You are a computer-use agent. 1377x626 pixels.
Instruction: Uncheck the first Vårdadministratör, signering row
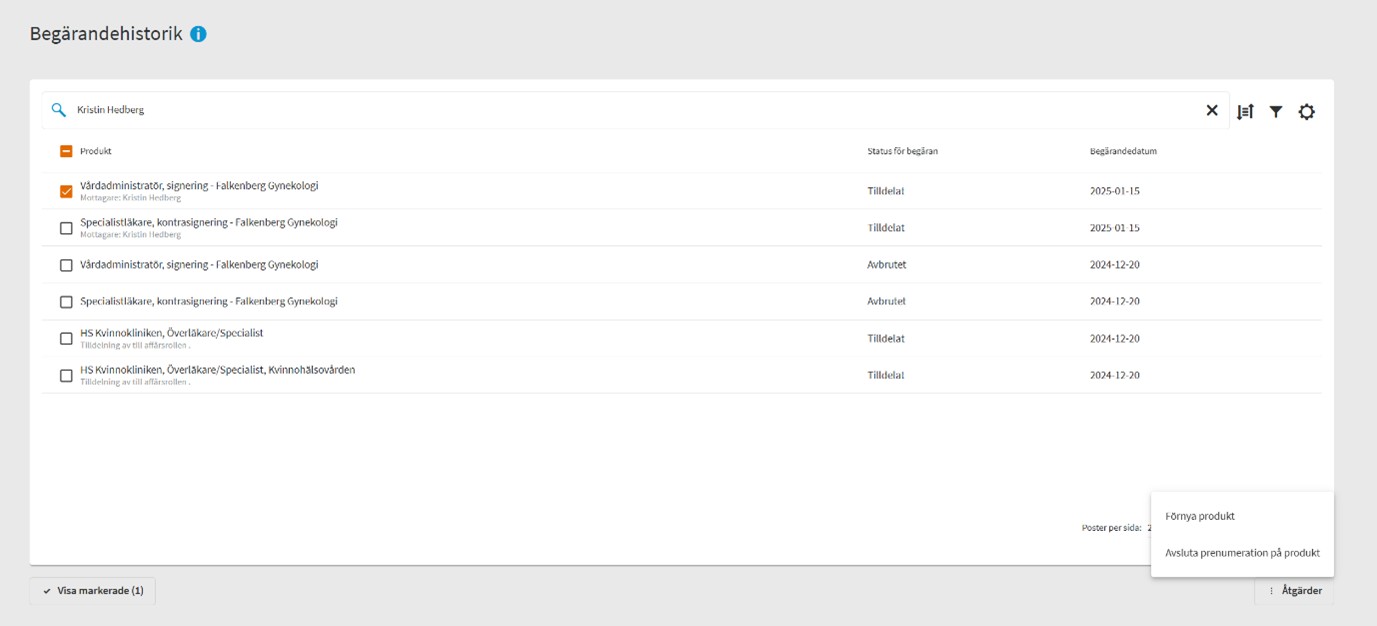coord(66,191)
